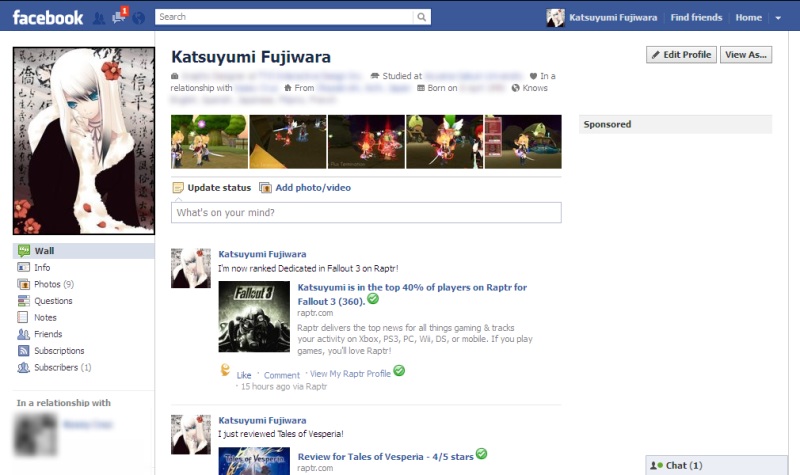The image size is (800, 475).
Task: Click the Subscribers icon in the sidebar
Action: click(23, 367)
